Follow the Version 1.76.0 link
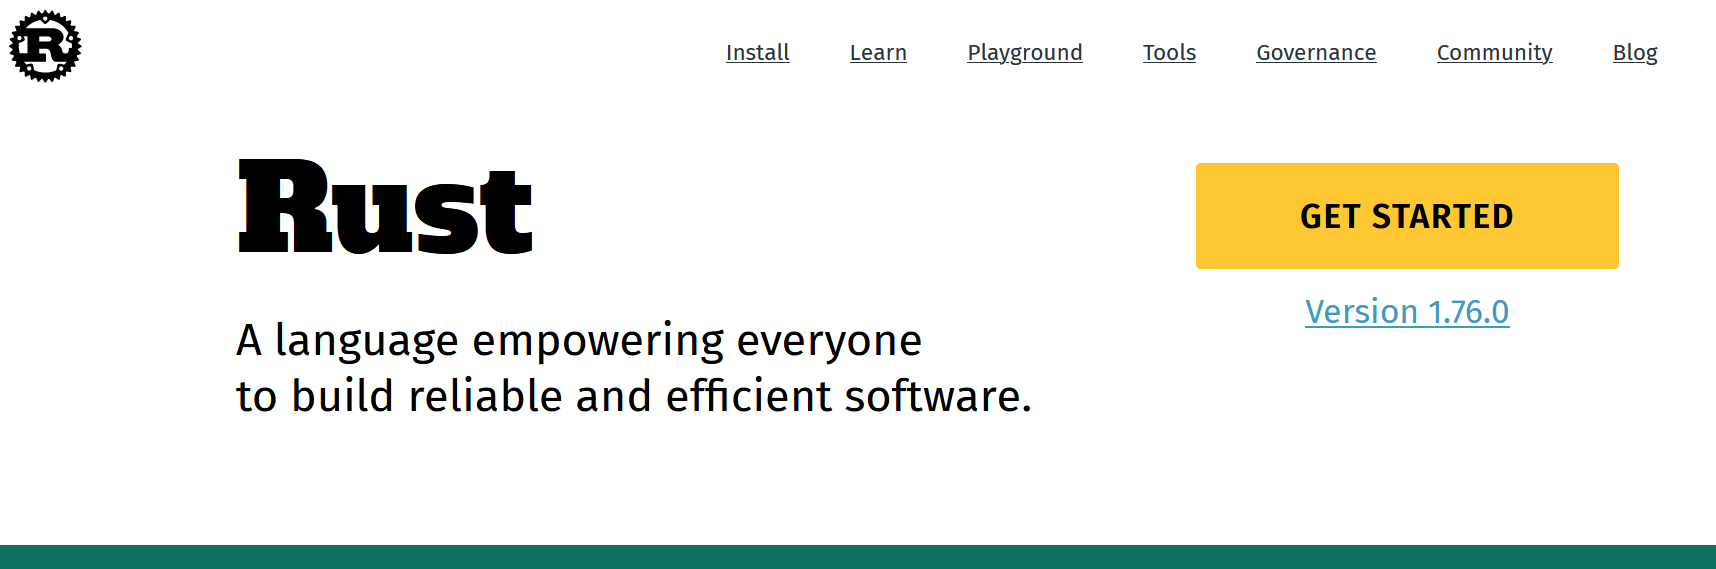 1406,312
